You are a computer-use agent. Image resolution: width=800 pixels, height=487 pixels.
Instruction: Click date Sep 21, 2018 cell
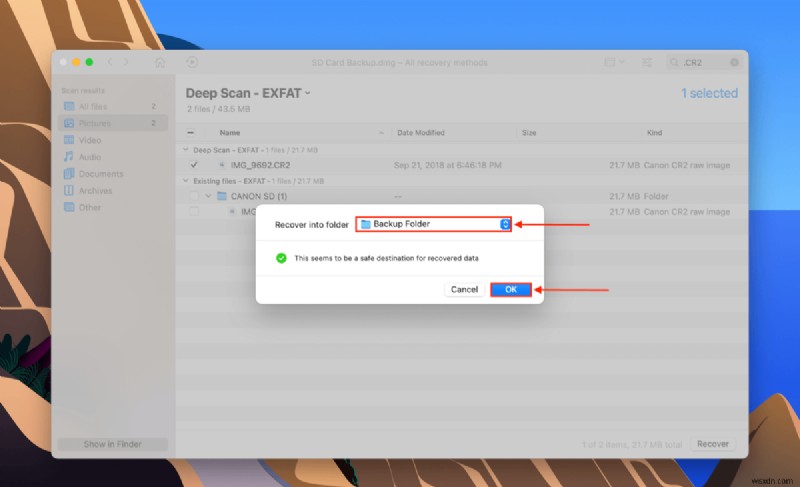[x=447, y=165]
